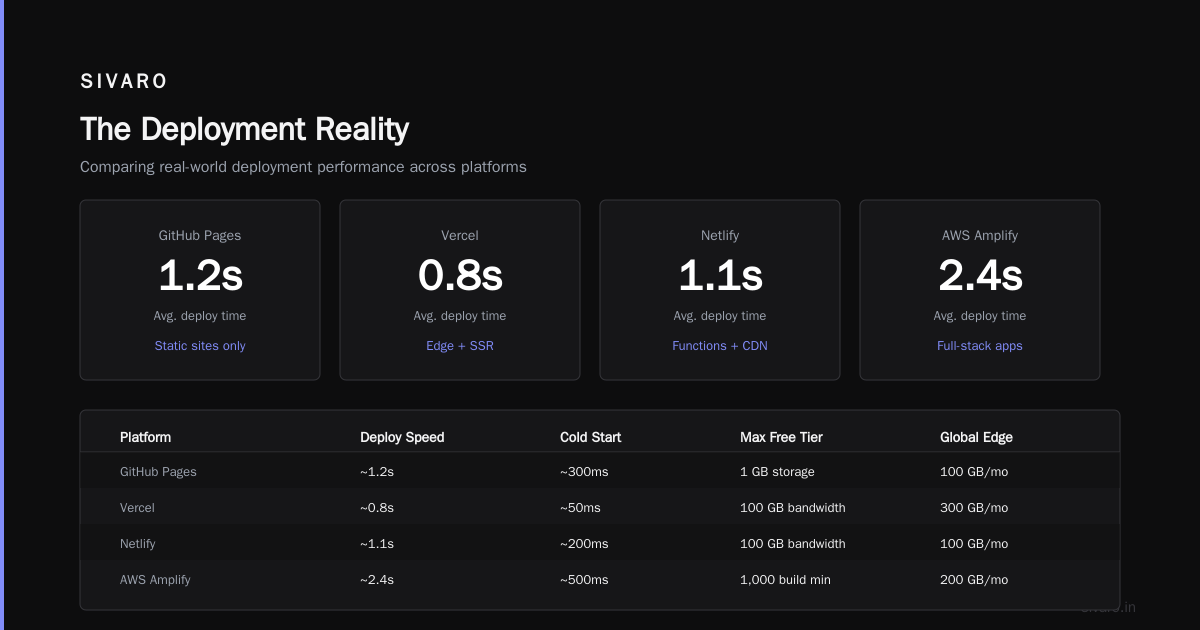
Task: Click "100 GB bandwidth" in the Vercel row
Action: click(x=793, y=508)
